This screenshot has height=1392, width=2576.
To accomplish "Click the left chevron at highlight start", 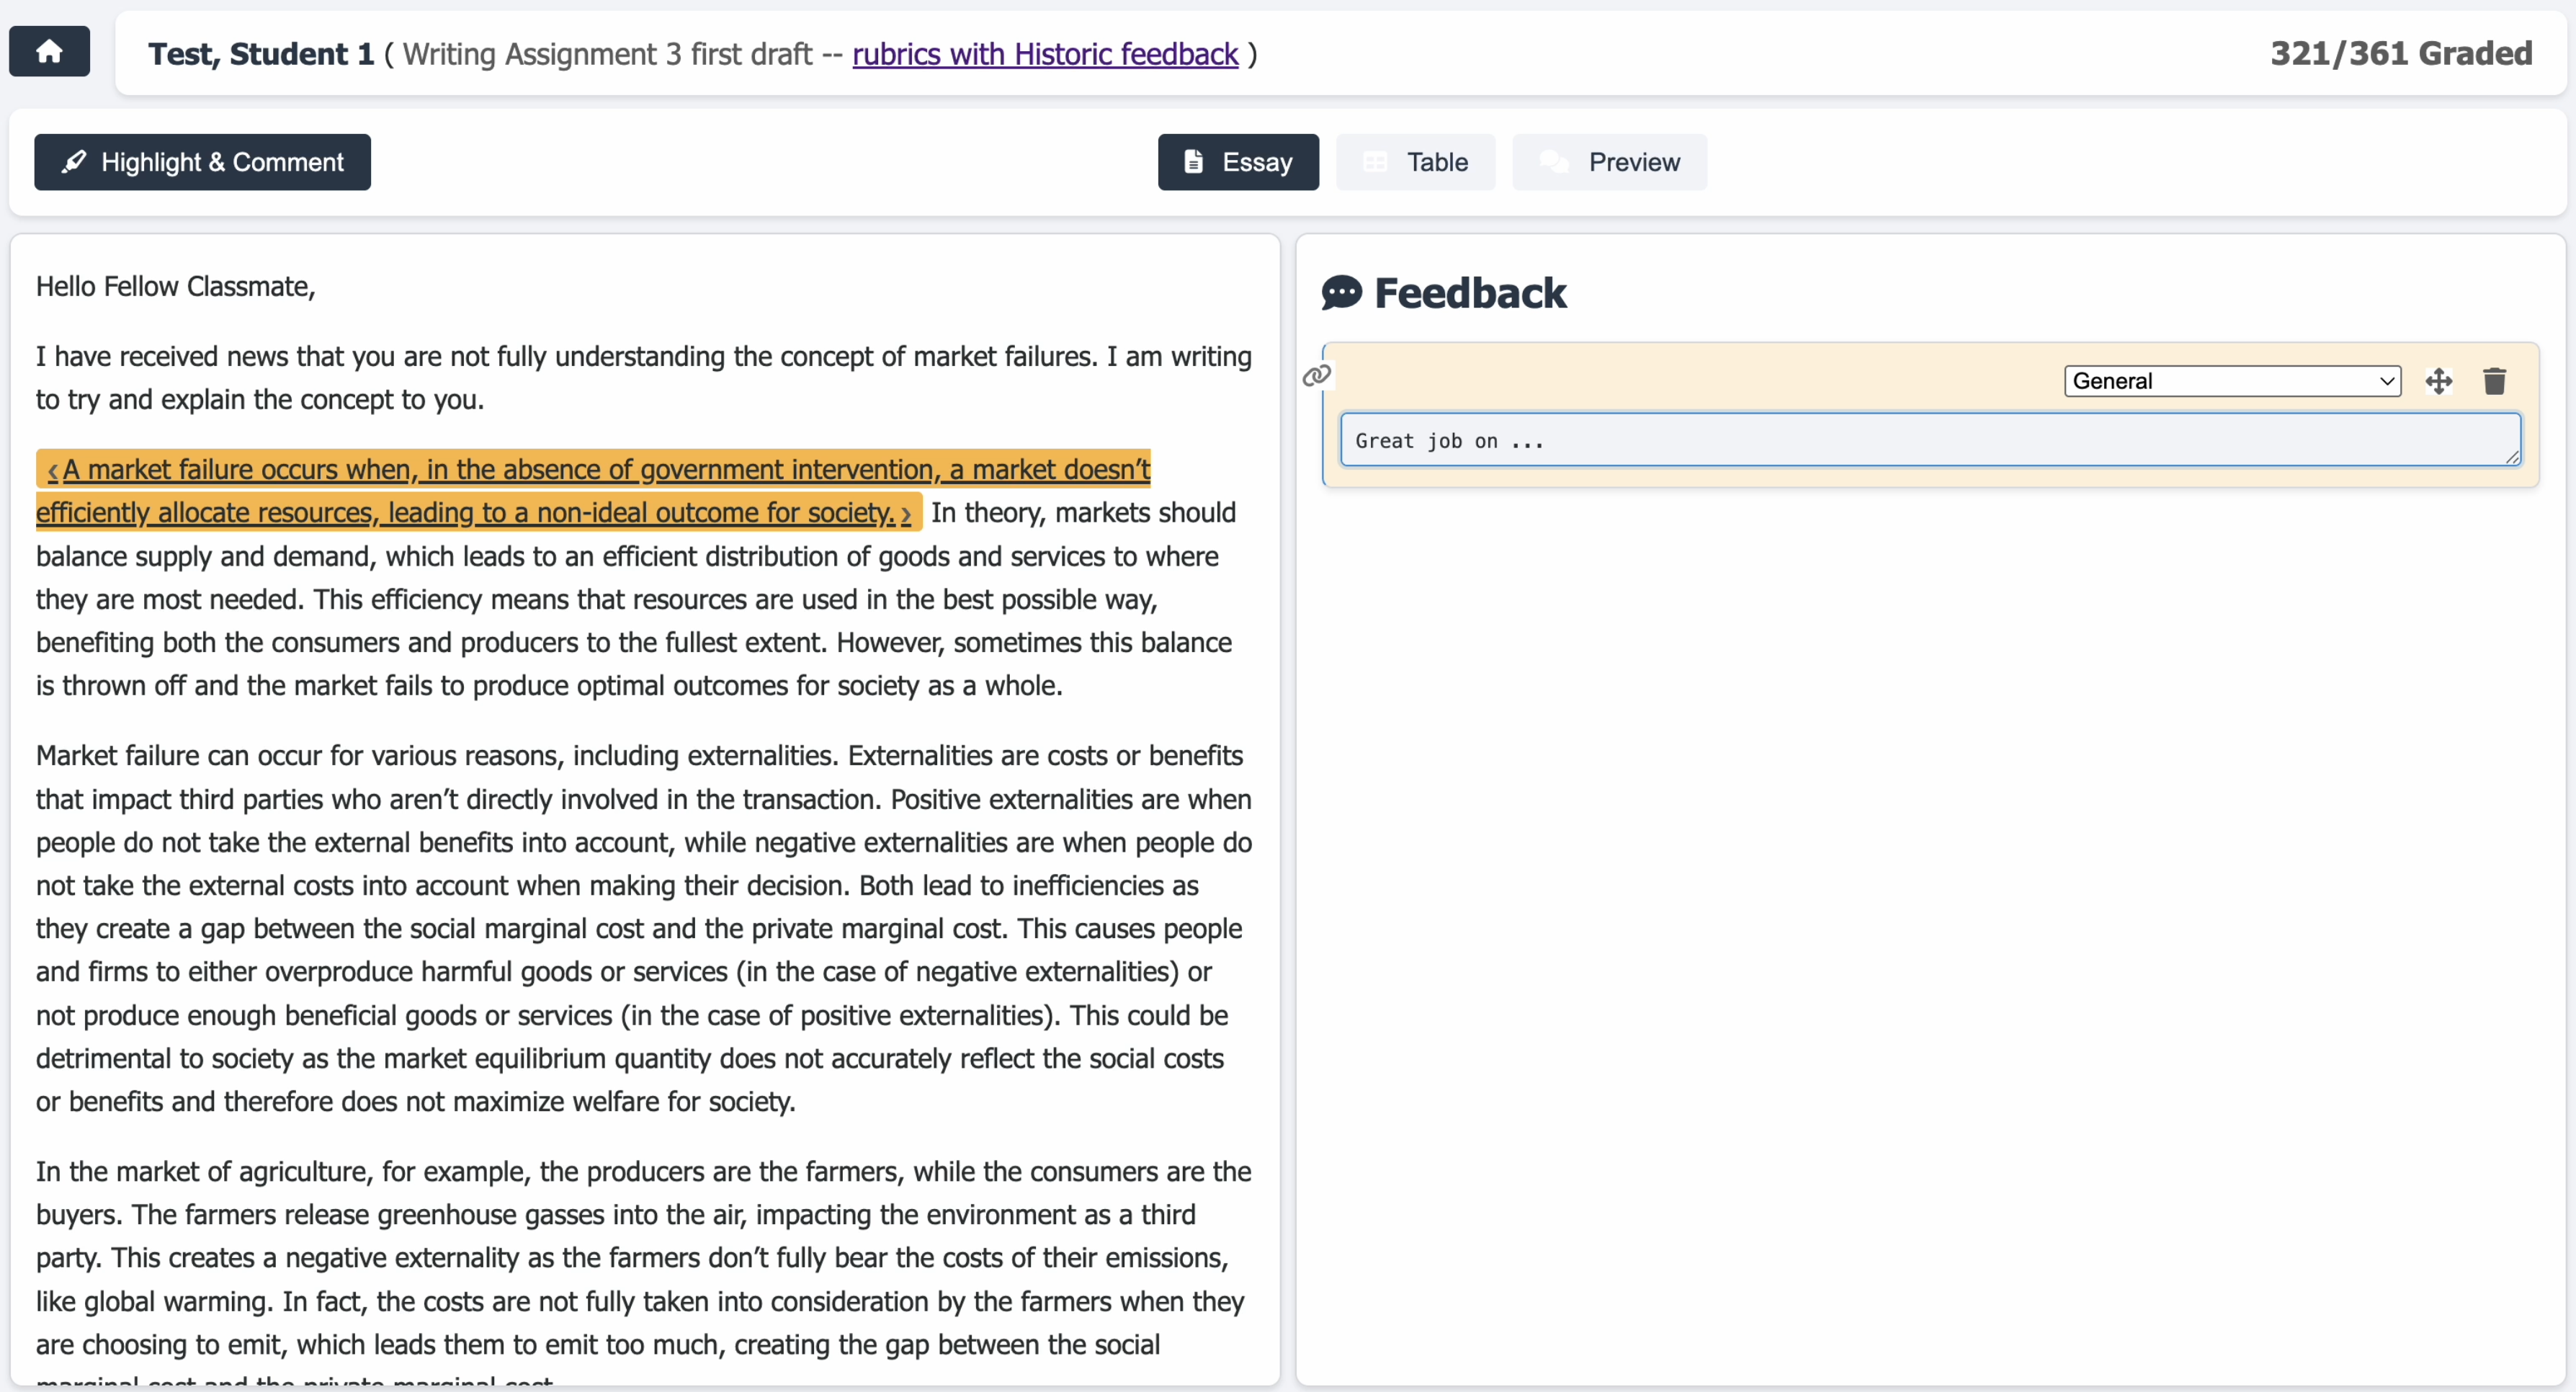I will (x=52, y=470).
